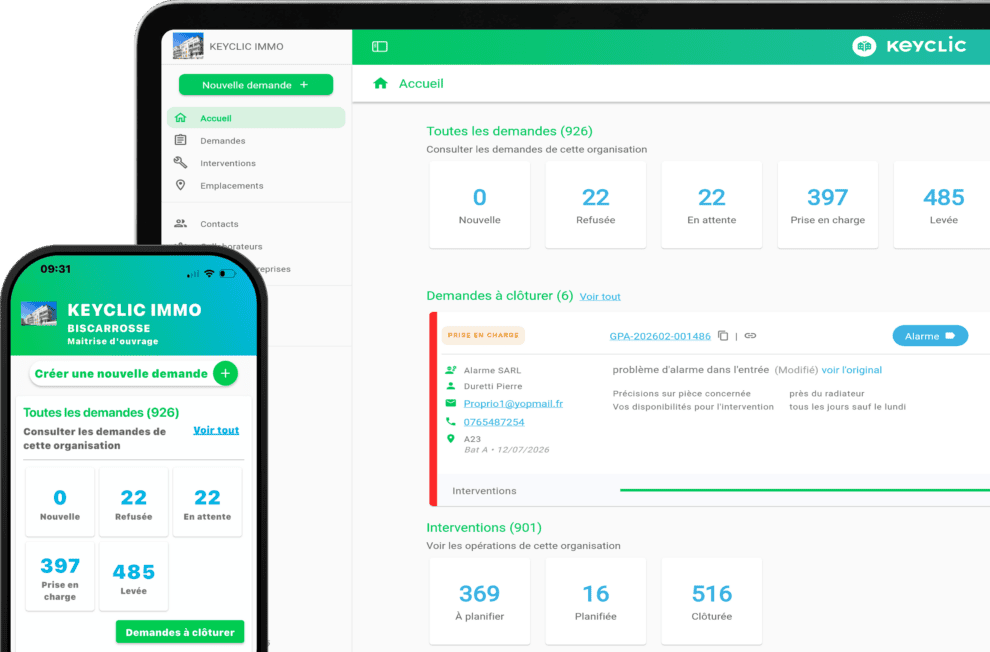Tap the Voir tout link on phone

tap(216, 430)
